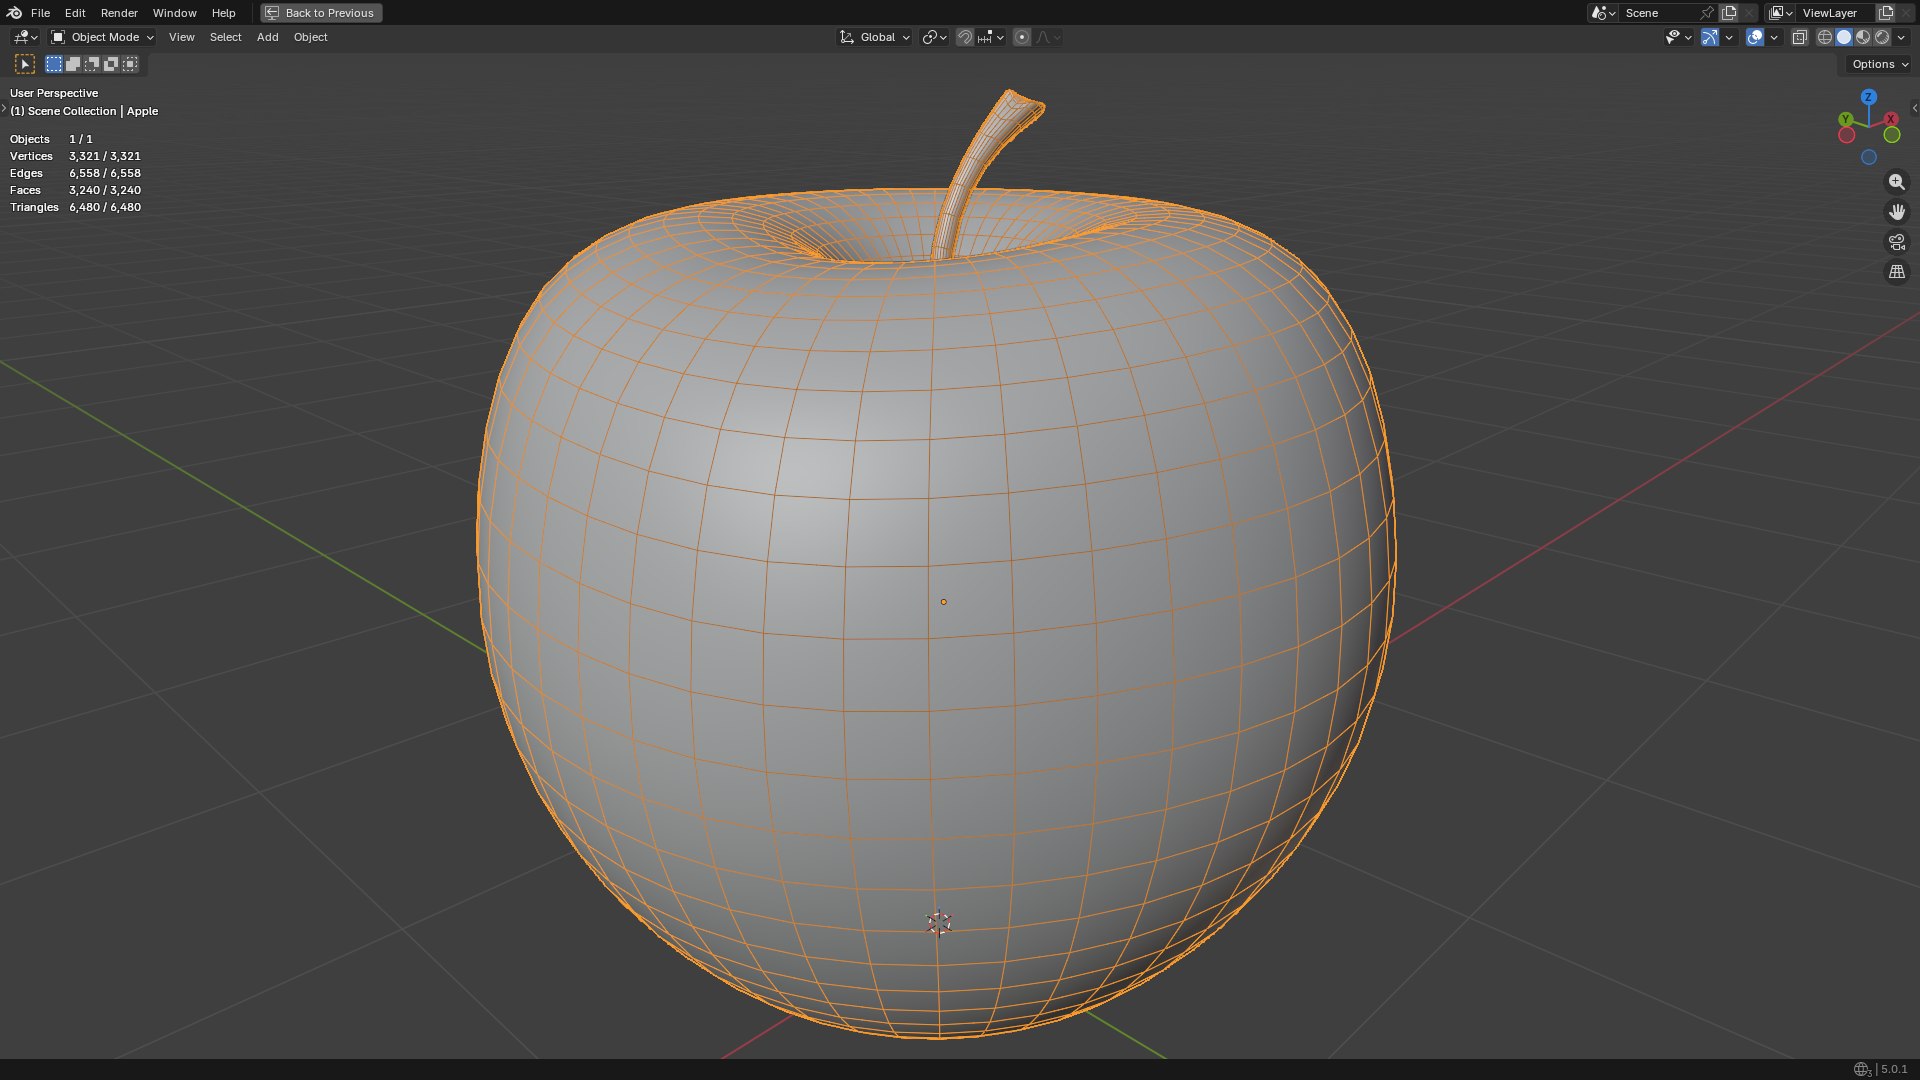The image size is (1920, 1080).
Task: Add a new view layer
Action: (x=1886, y=13)
